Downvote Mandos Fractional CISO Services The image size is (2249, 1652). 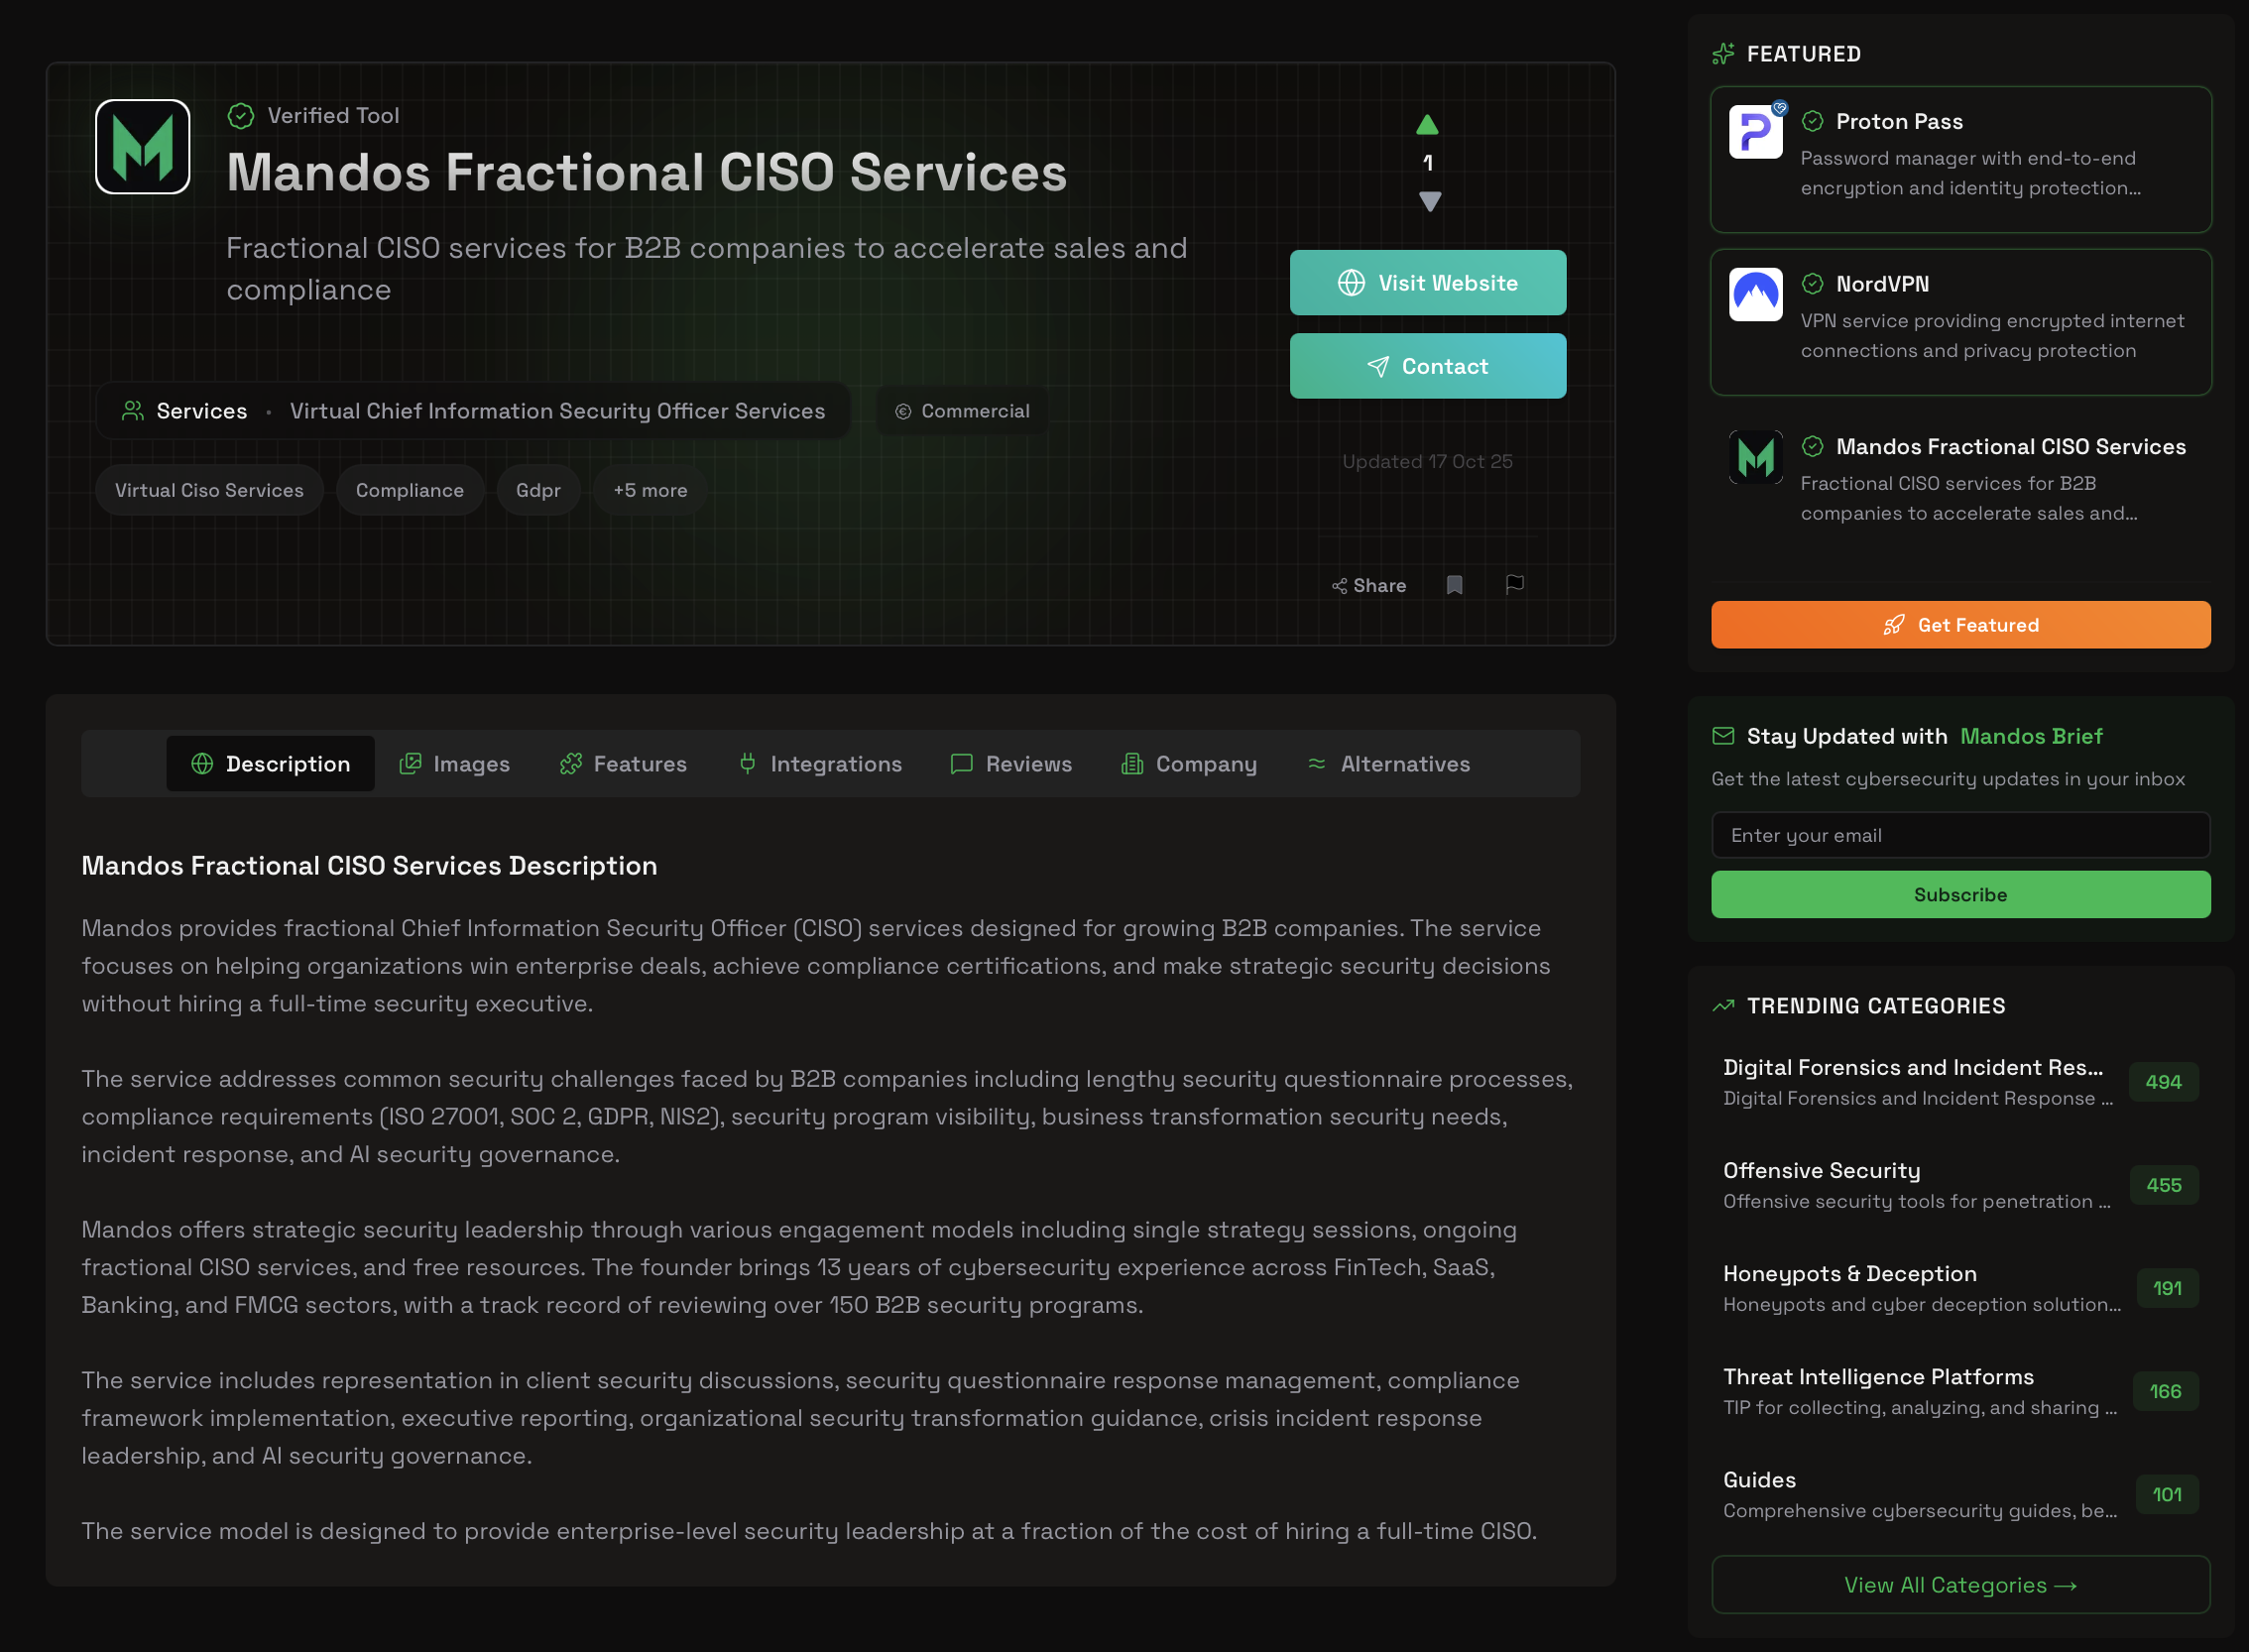[x=1428, y=201]
